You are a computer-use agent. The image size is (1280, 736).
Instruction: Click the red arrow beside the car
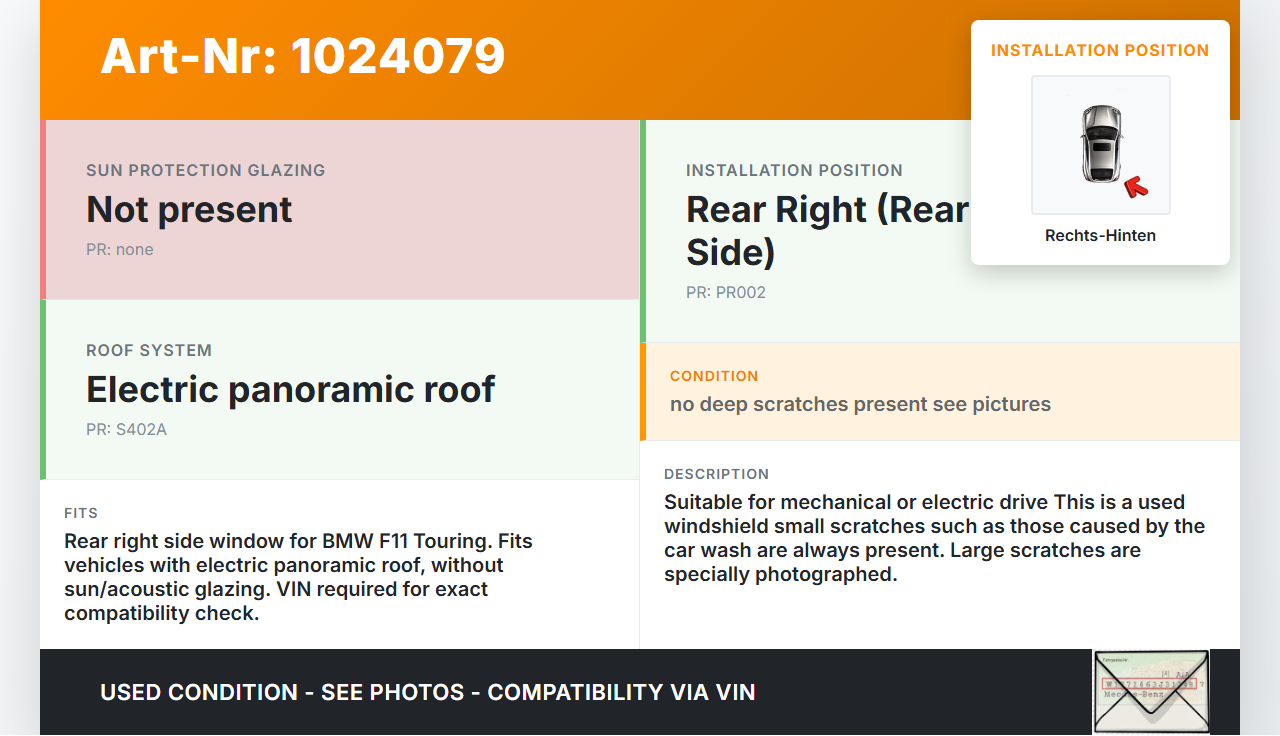(x=1135, y=186)
